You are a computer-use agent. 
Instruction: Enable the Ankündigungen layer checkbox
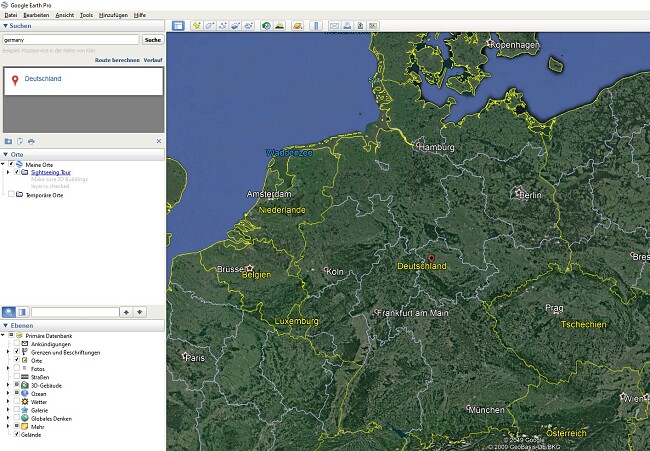coord(17,344)
